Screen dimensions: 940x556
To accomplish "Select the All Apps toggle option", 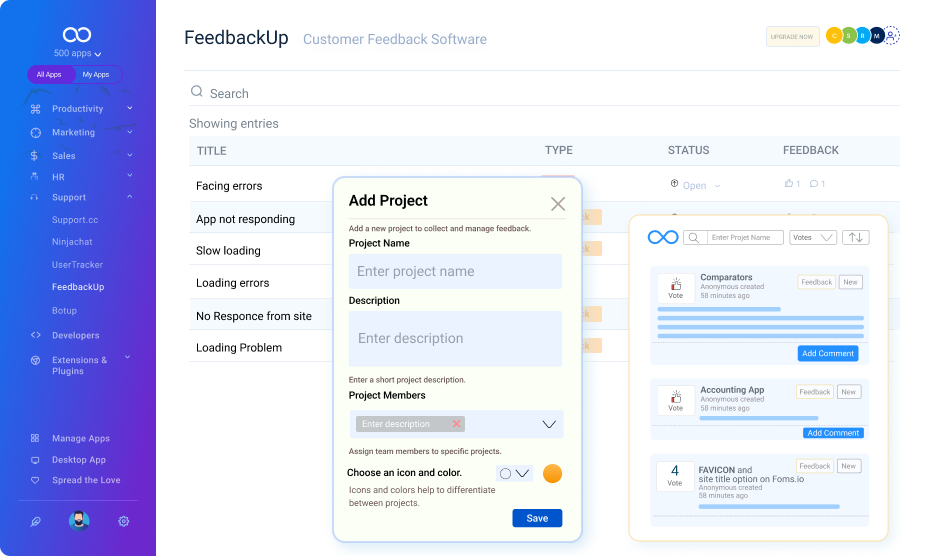I will coord(49,75).
